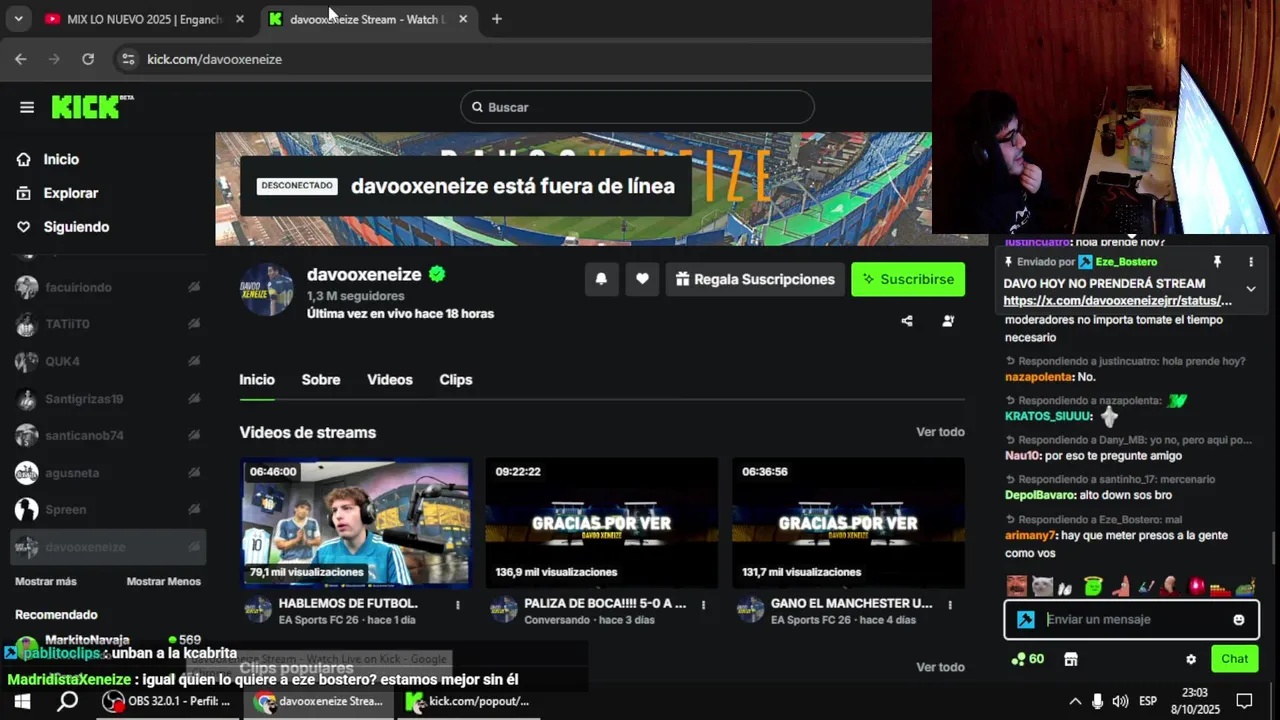The width and height of the screenshot is (1280, 720).
Task: Open the channel points icon showing 60
Action: point(1027,659)
